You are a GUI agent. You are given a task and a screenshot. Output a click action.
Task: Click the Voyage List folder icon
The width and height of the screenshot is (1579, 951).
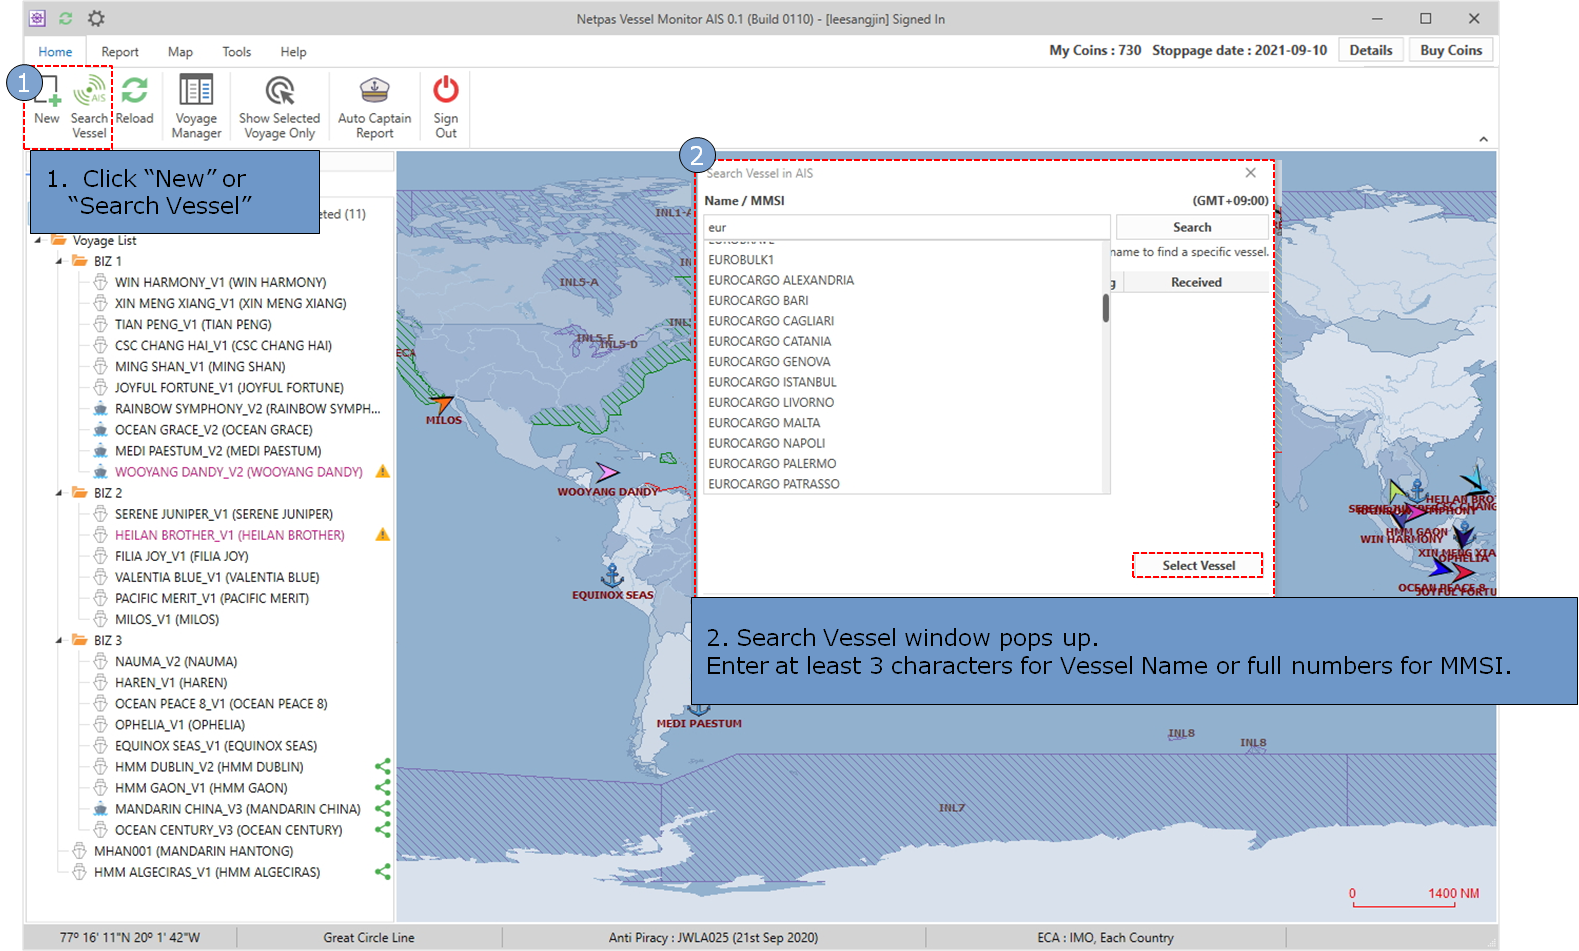(x=59, y=240)
